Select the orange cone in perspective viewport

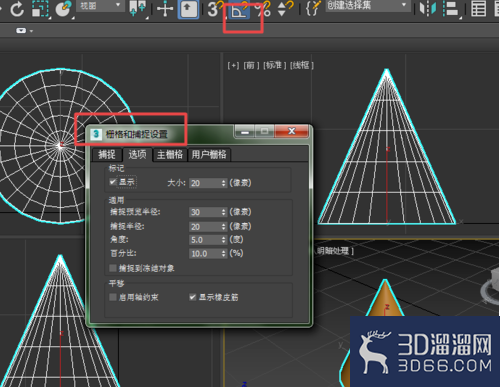[385, 298]
